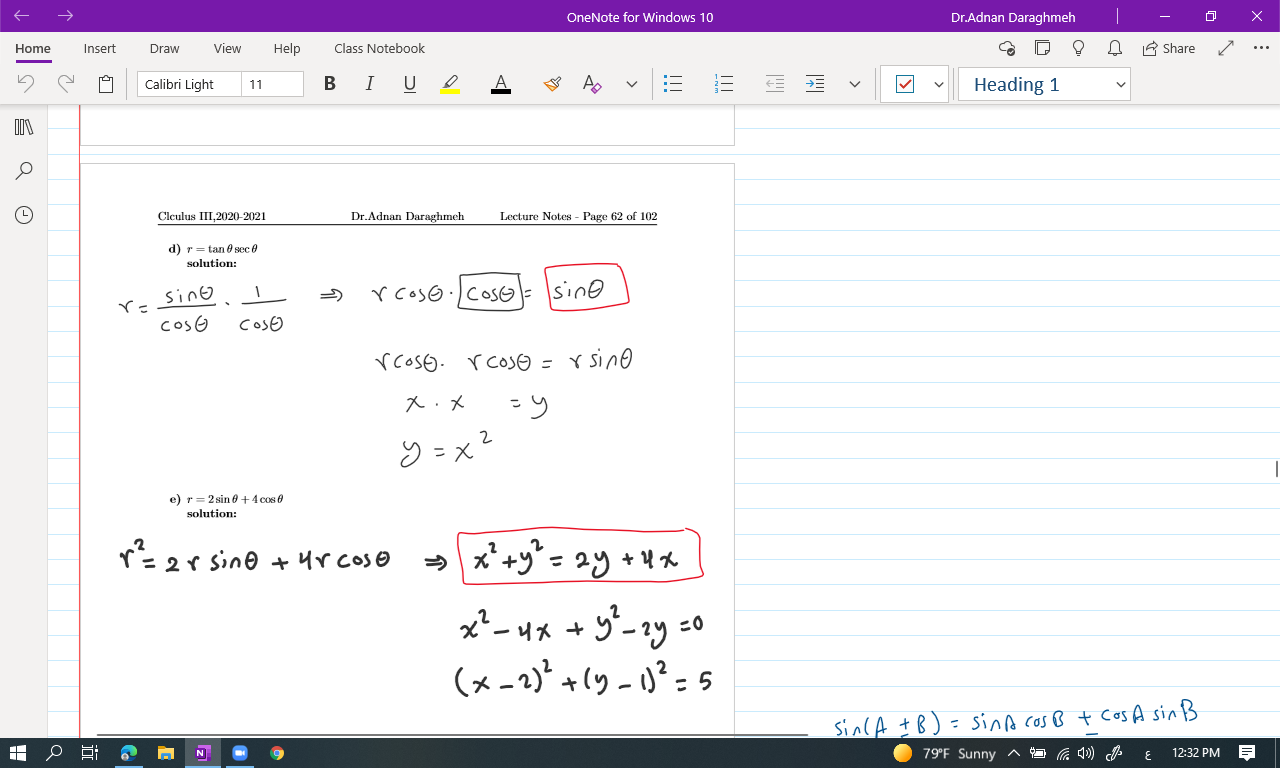Clear formatting with eraser A icon
Viewport: 1280px width, 768px height.
pos(592,84)
